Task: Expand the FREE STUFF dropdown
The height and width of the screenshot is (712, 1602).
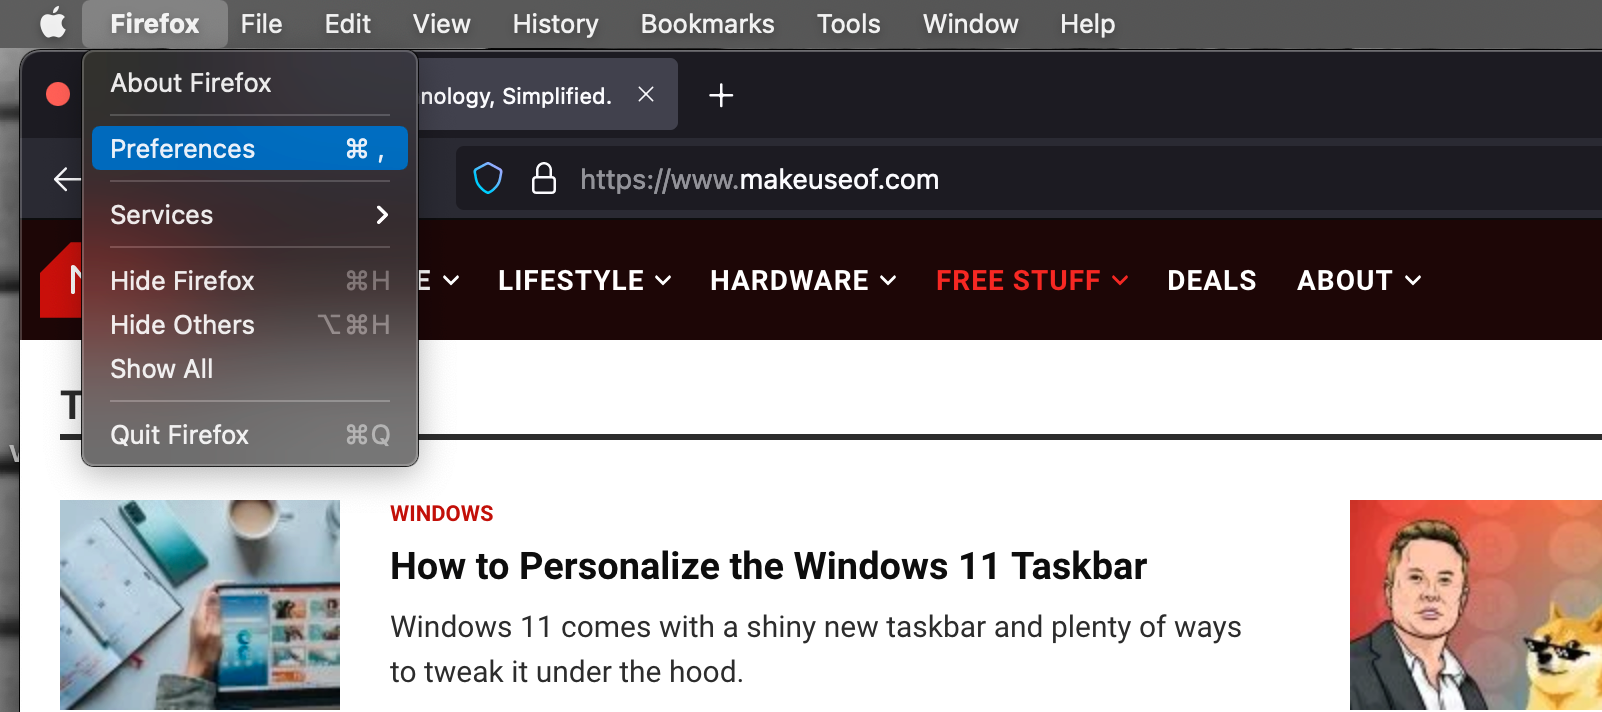Action: tap(1031, 281)
